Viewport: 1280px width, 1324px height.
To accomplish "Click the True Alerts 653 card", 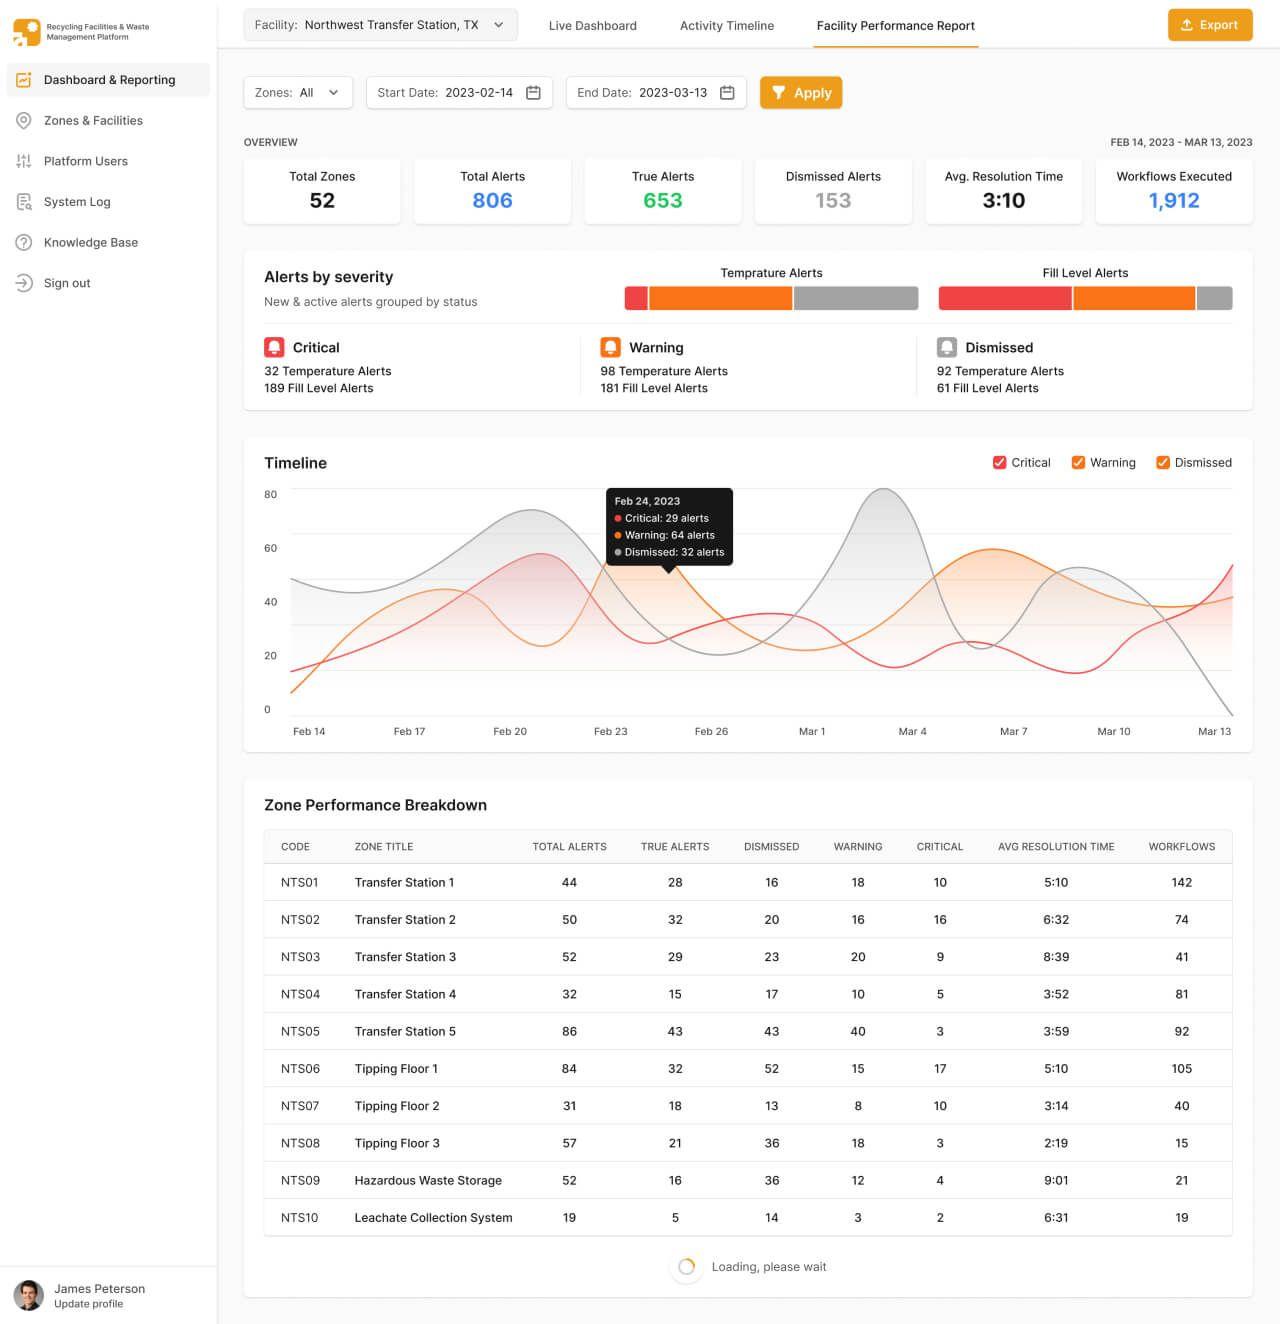I will pyautogui.click(x=663, y=190).
